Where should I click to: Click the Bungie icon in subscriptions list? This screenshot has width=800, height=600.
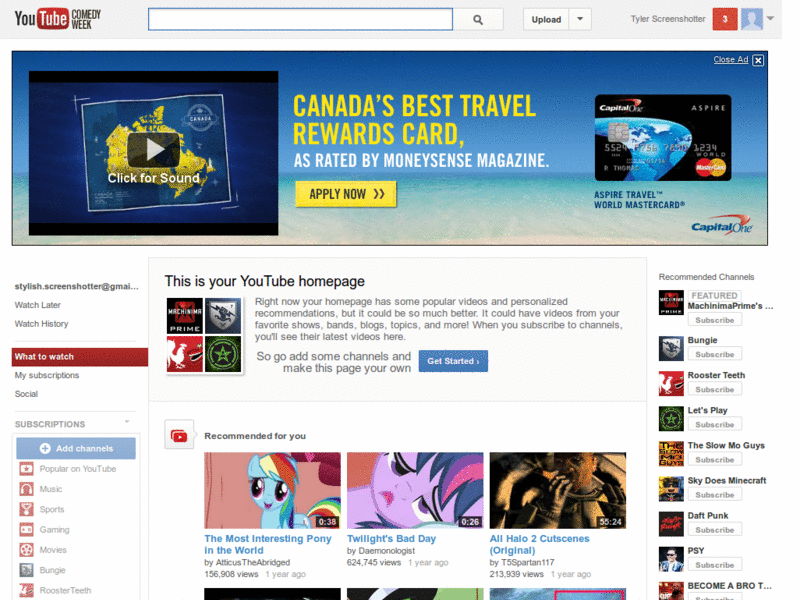tap(27, 570)
